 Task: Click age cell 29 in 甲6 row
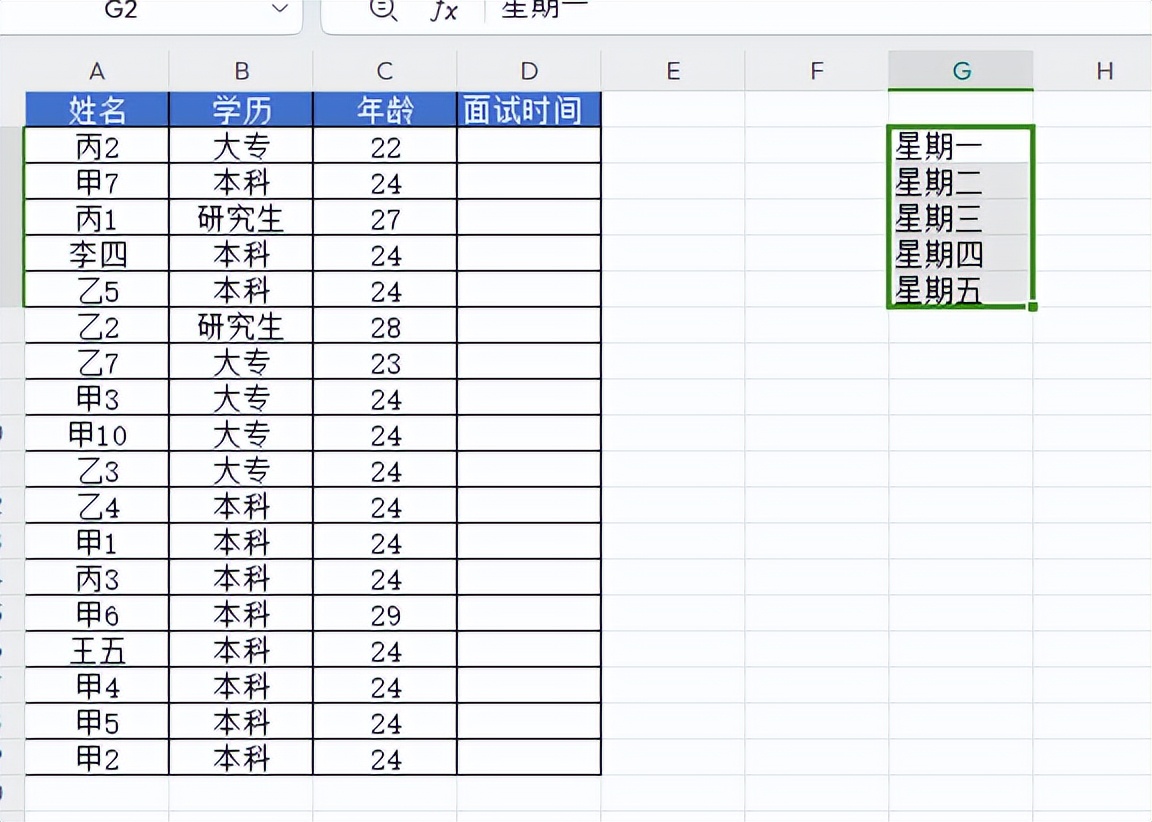click(385, 613)
